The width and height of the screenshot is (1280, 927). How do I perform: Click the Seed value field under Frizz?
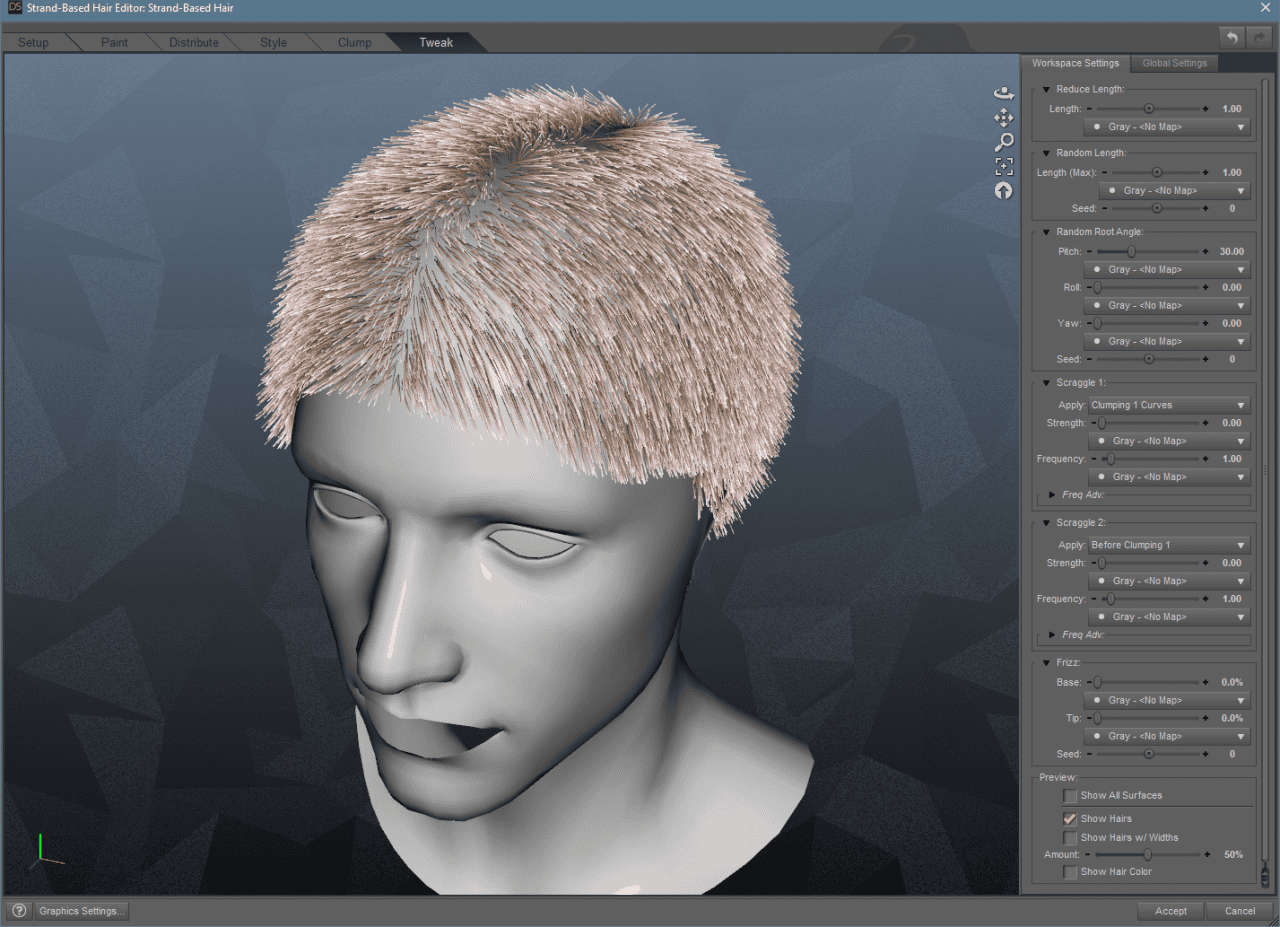tap(1232, 753)
